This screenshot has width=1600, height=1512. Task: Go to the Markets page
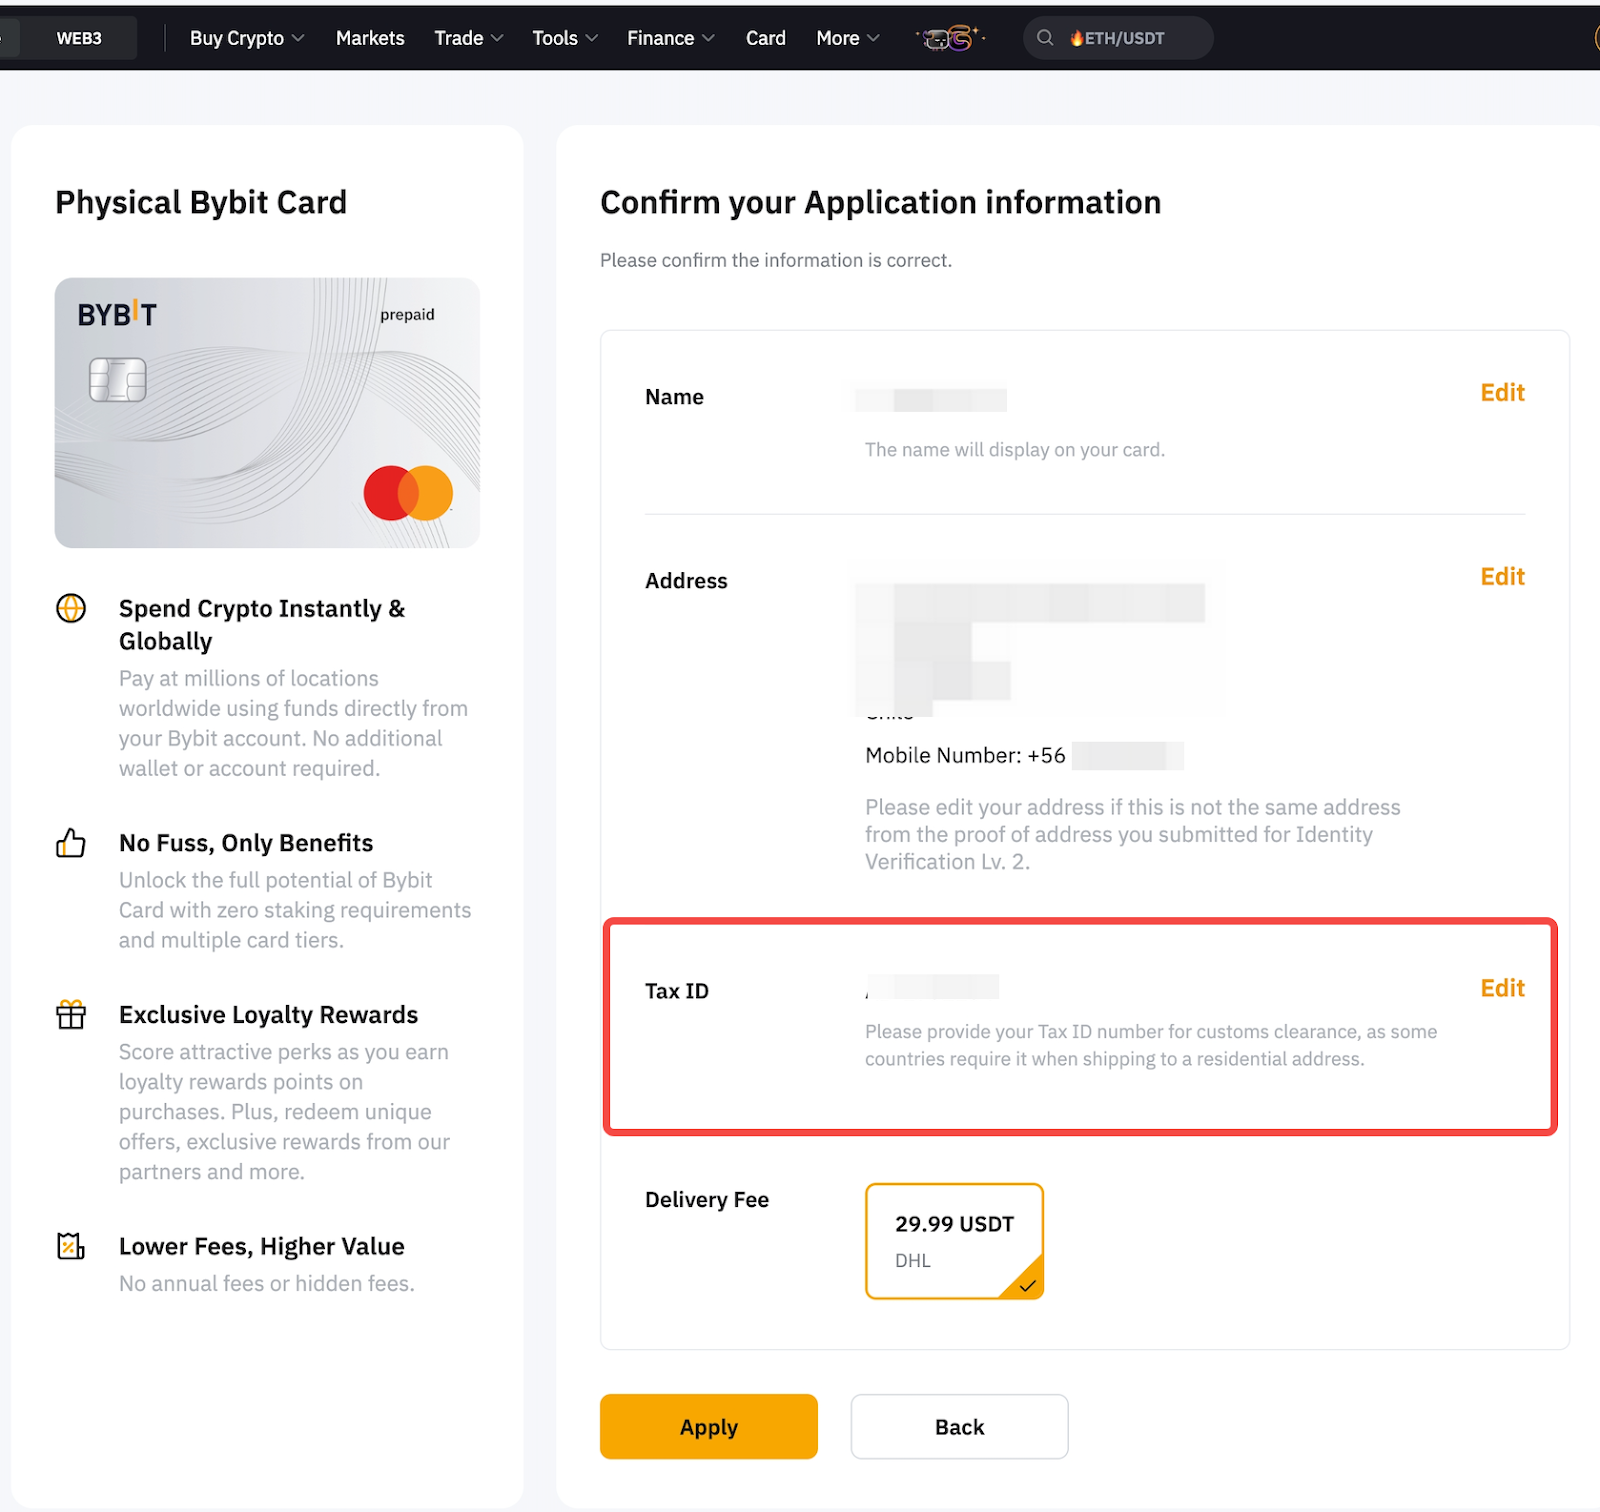[x=370, y=38]
